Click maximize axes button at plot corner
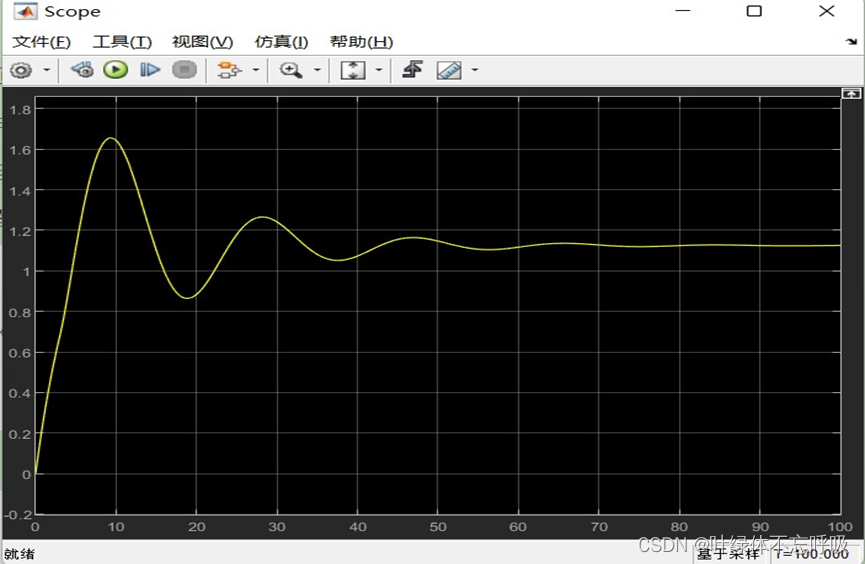865x564 pixels. point(851,94)
